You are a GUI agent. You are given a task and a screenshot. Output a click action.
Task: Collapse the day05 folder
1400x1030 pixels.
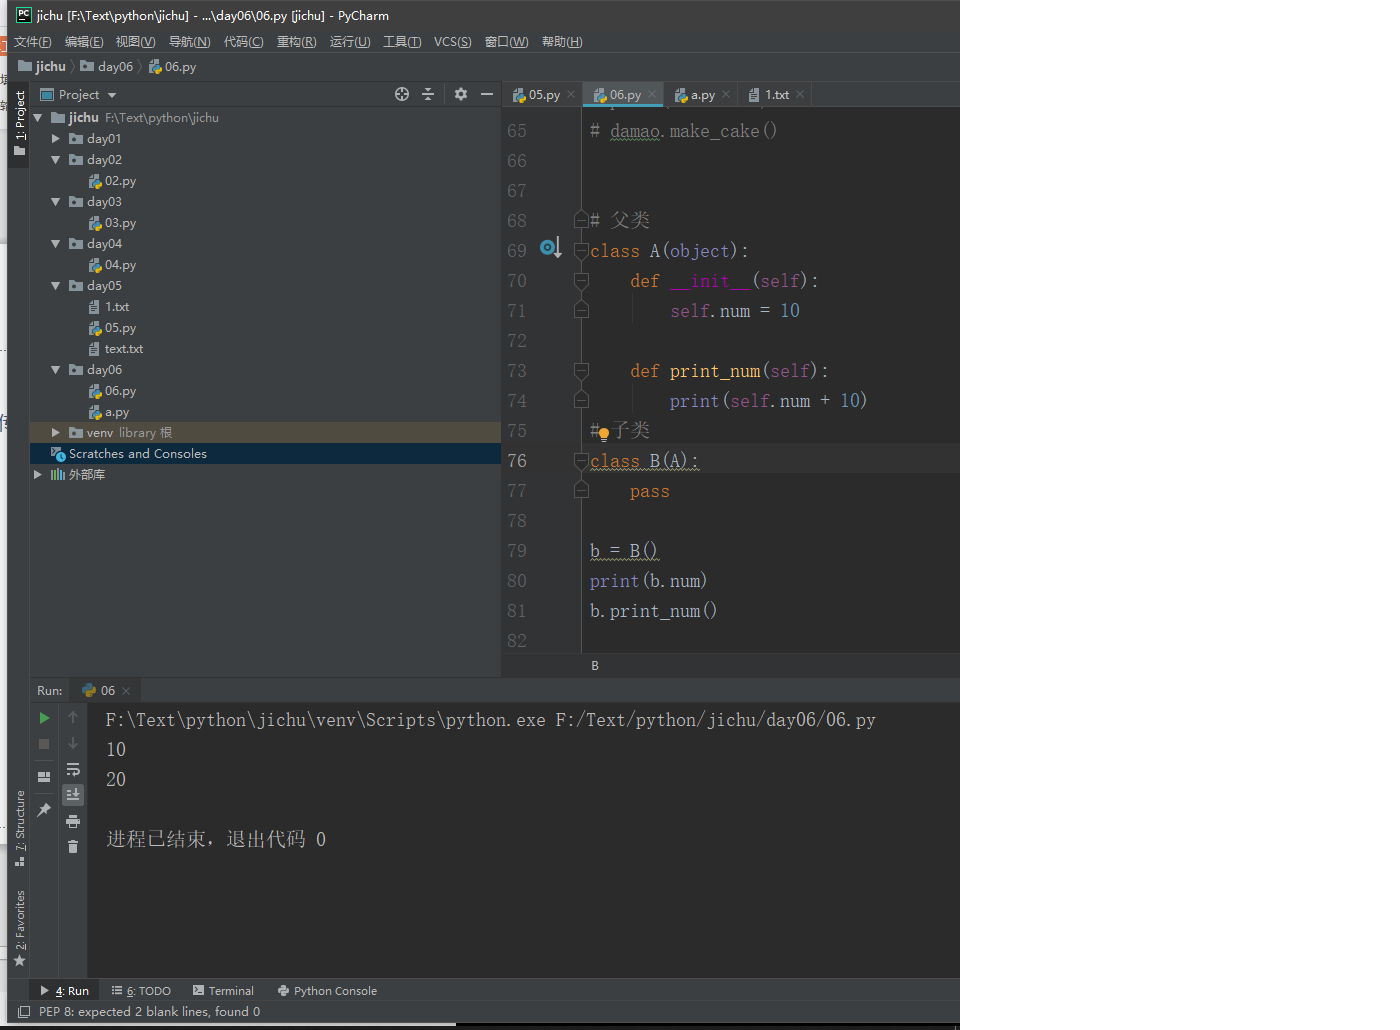pos(56,286)
